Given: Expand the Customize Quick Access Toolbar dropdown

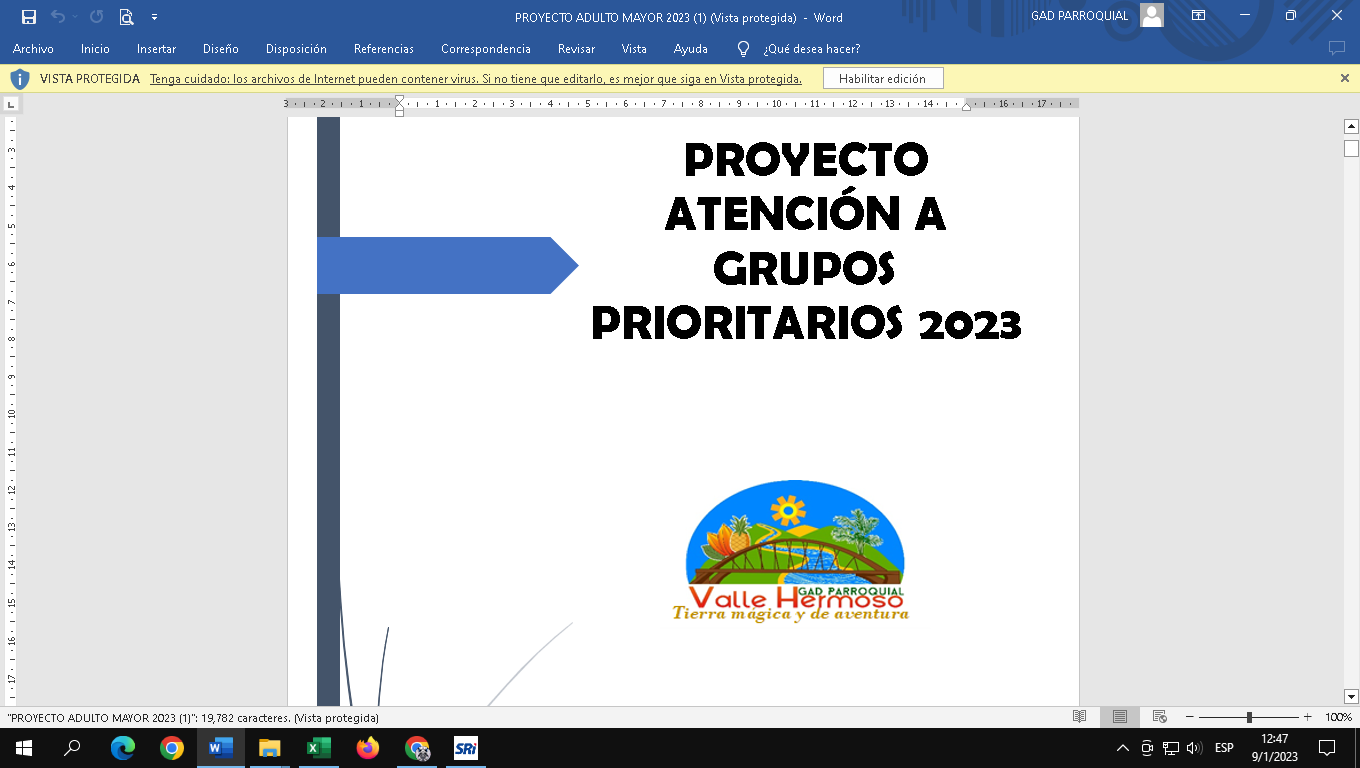Looking at the screenshot, I should tap(154, 17).
